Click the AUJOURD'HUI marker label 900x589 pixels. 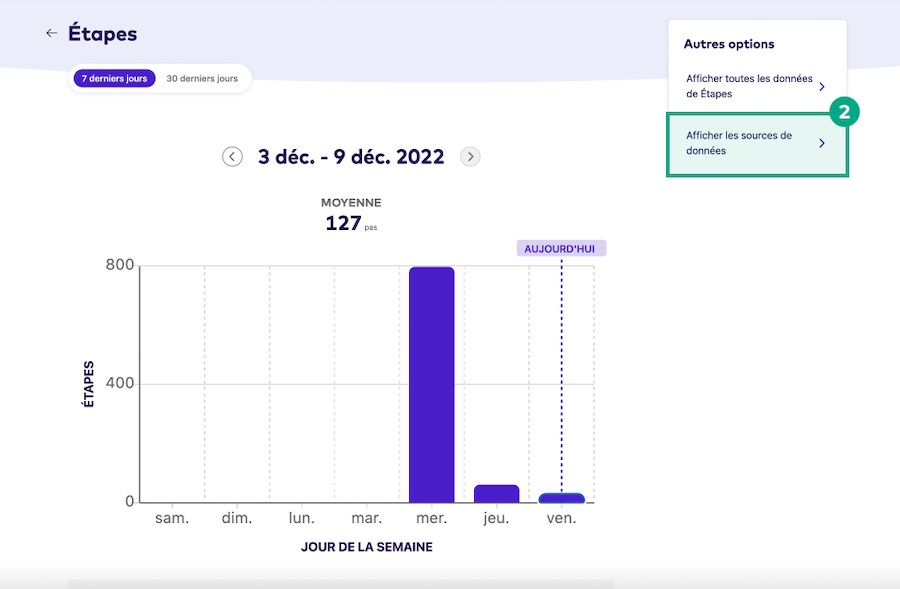[561, 249]
